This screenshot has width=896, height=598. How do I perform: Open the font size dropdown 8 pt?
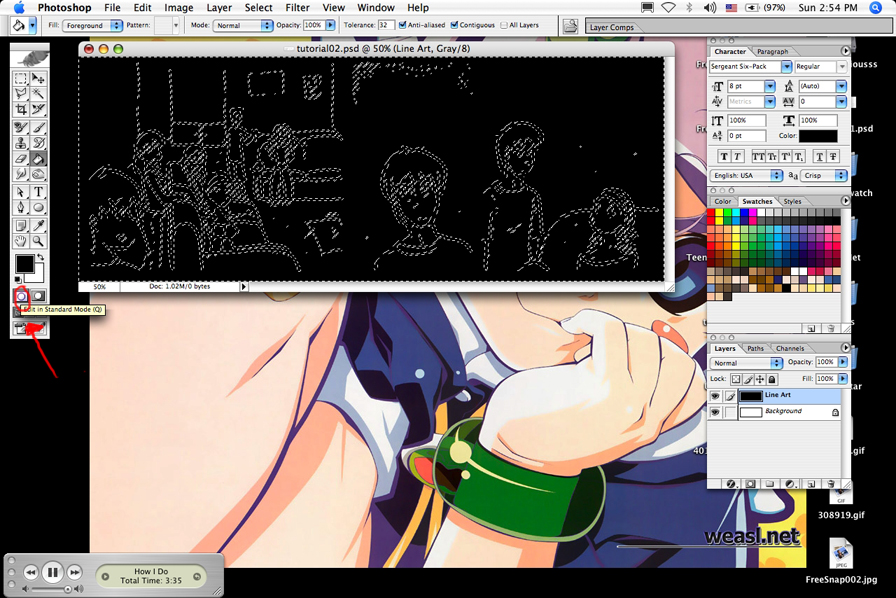(770, 86)
